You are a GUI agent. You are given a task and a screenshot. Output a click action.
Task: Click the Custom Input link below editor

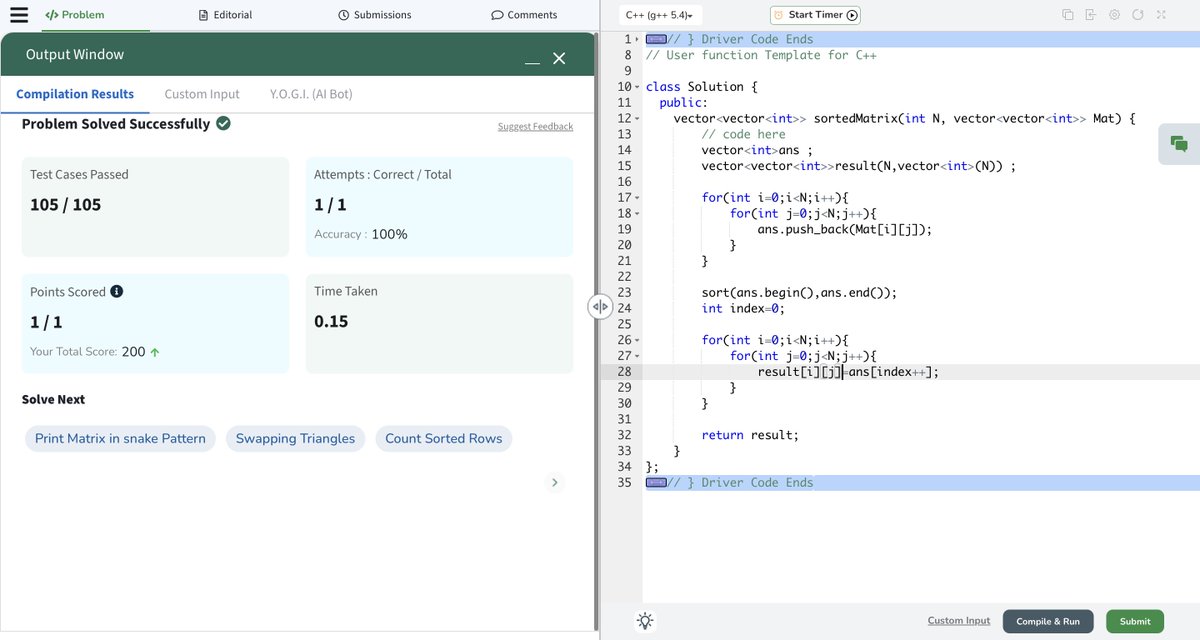click(x=959, y=621)
